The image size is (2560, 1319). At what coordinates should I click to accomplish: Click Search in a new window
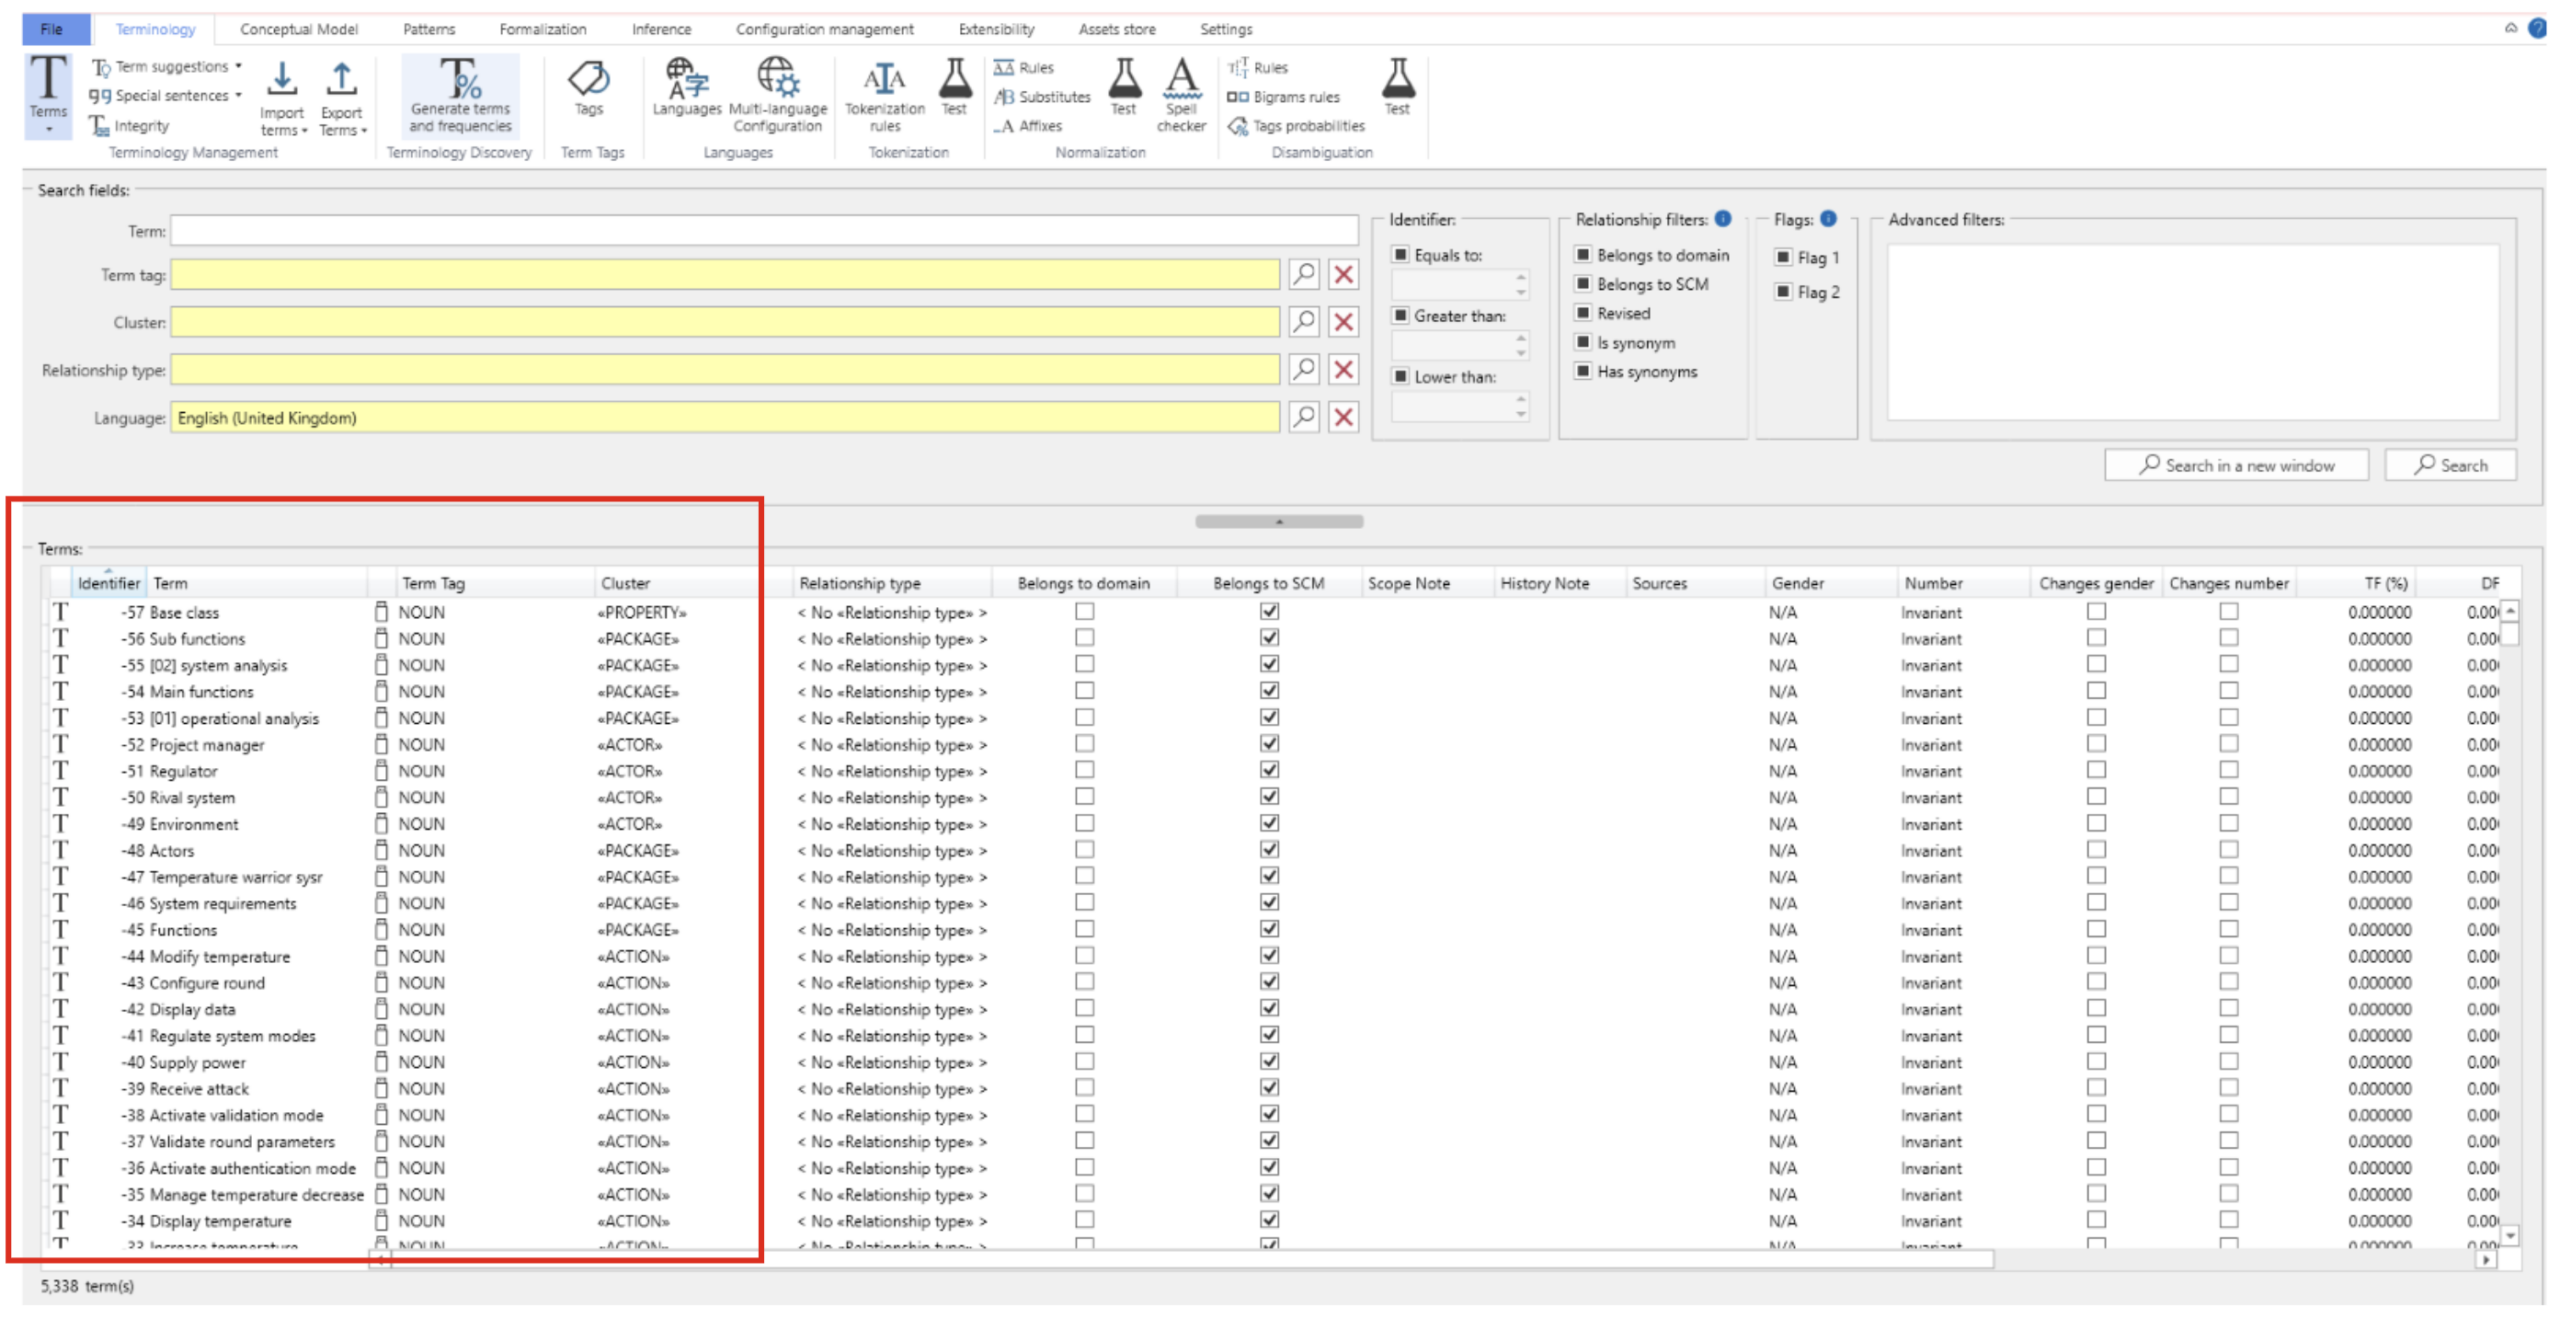tap(2235, 465)
